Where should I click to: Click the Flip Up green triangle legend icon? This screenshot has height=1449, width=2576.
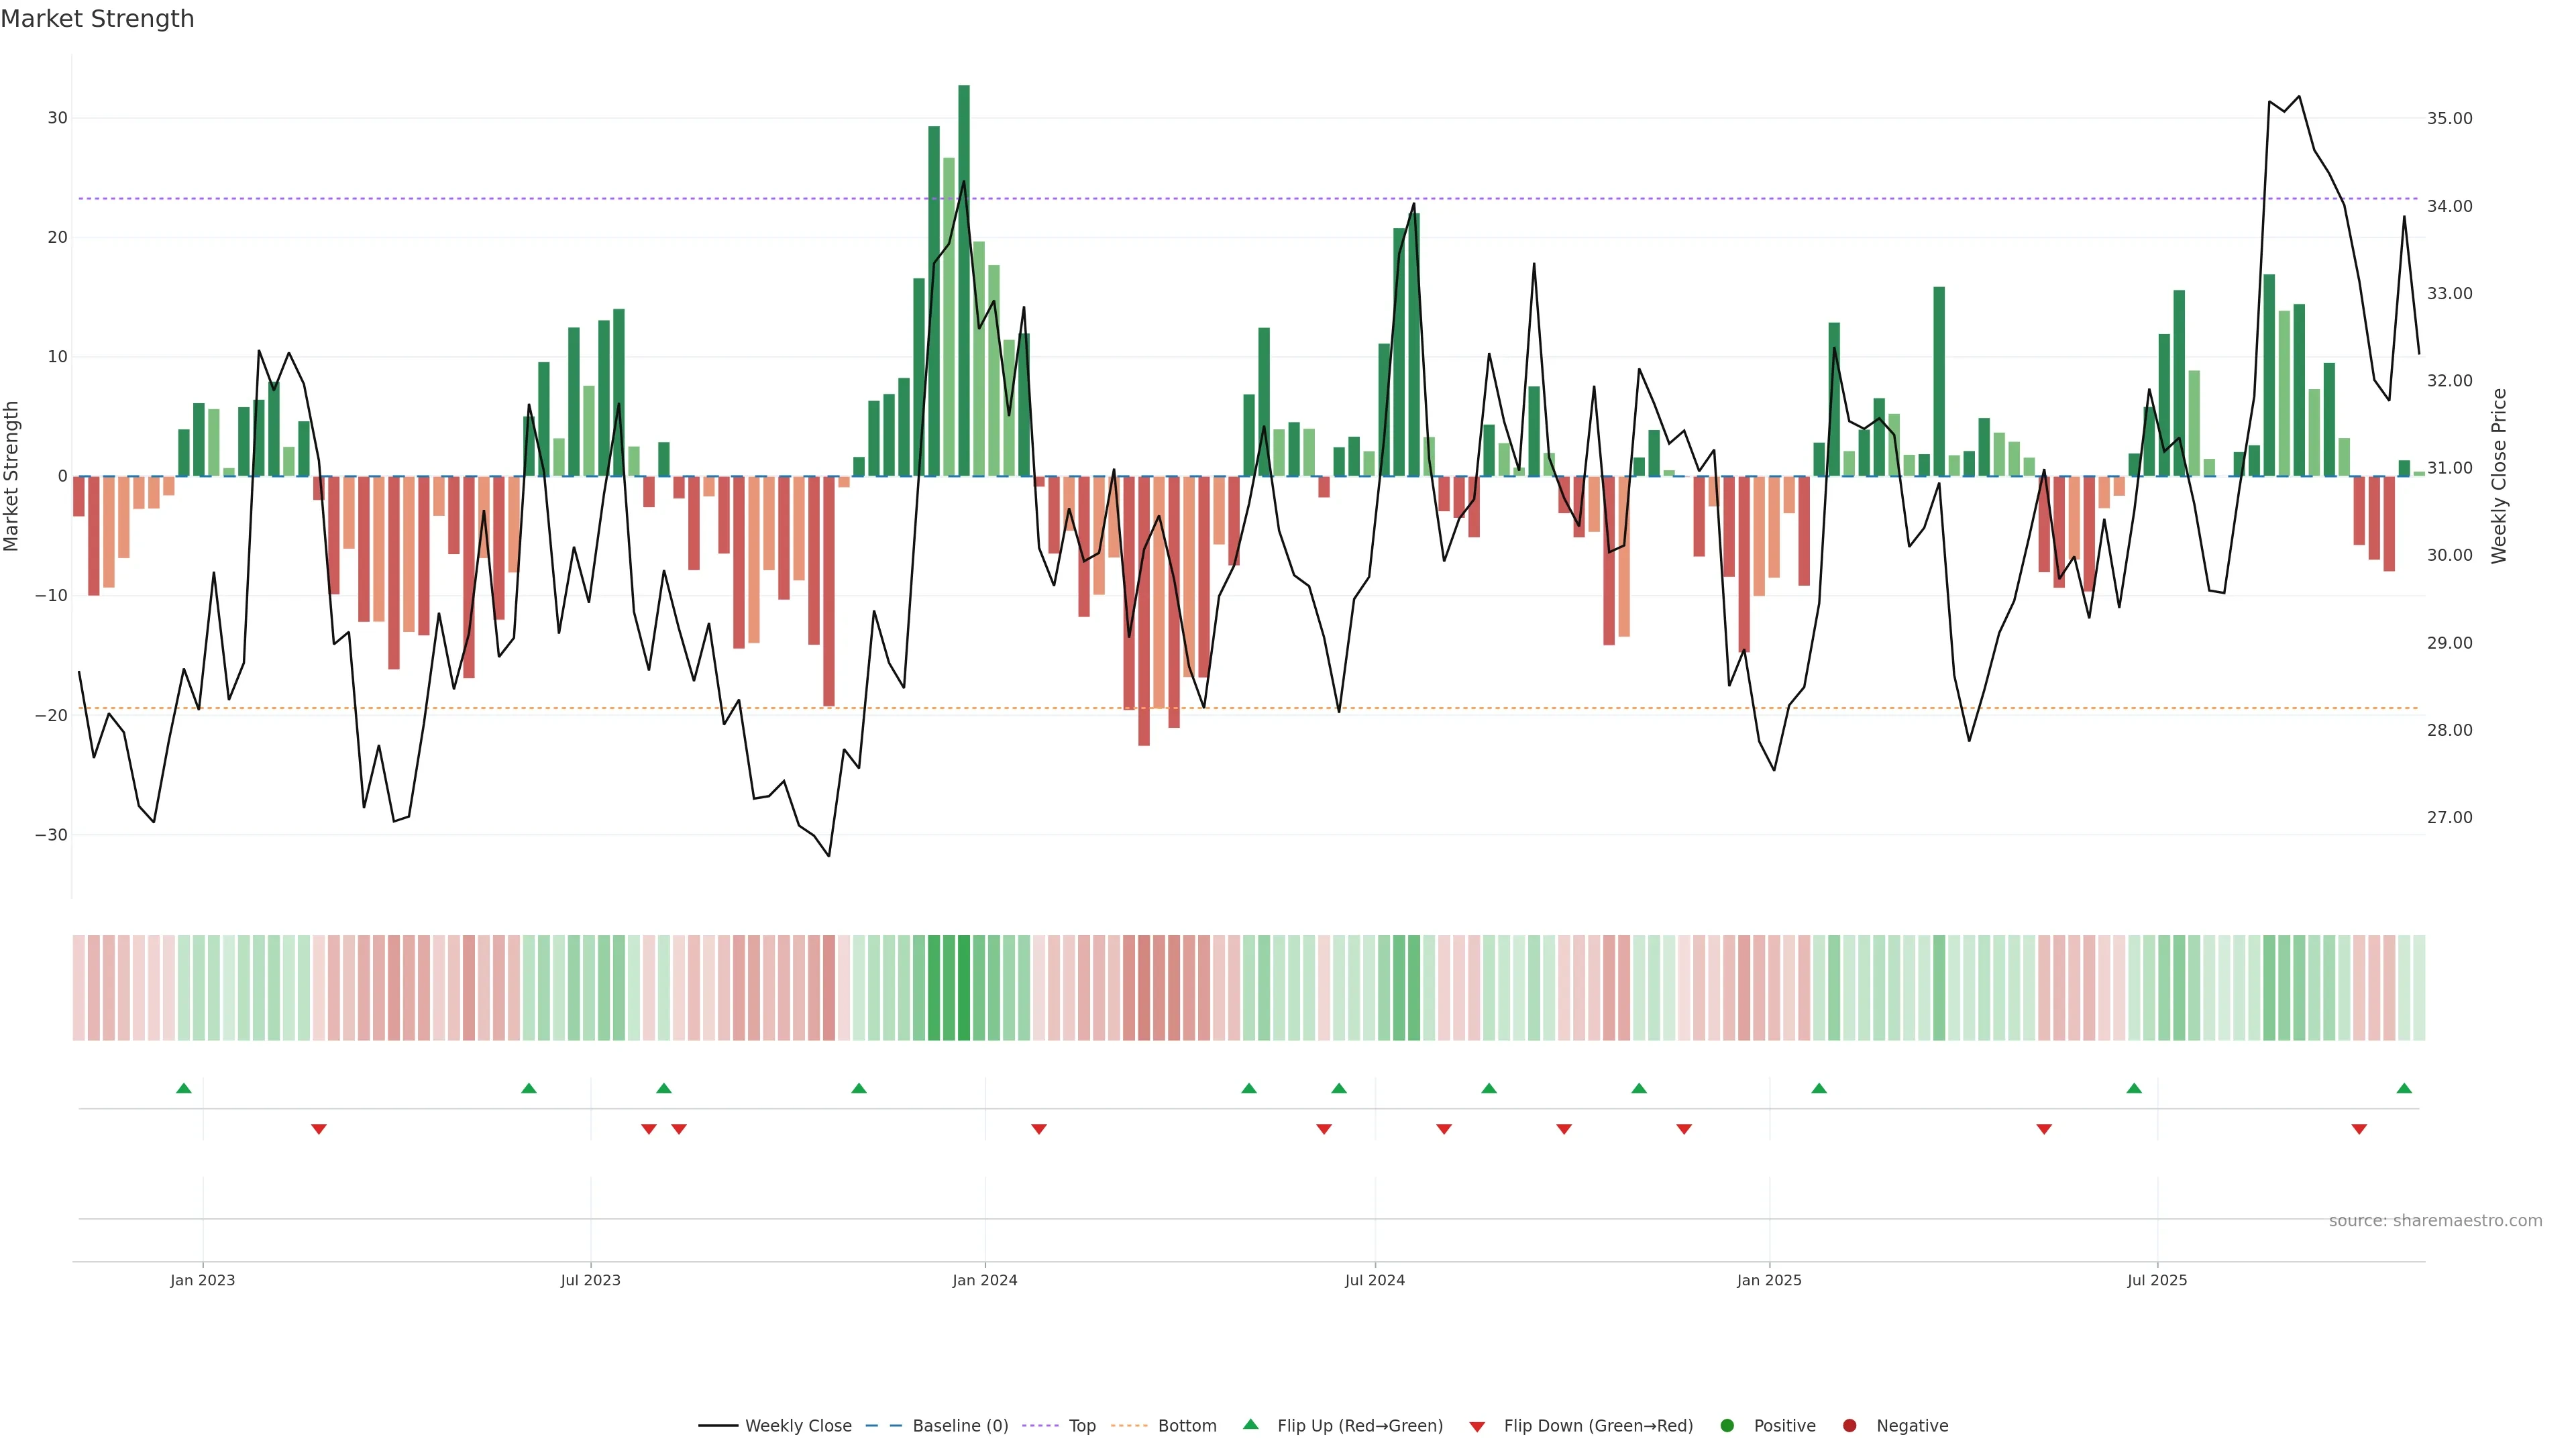point(1250,1424)
